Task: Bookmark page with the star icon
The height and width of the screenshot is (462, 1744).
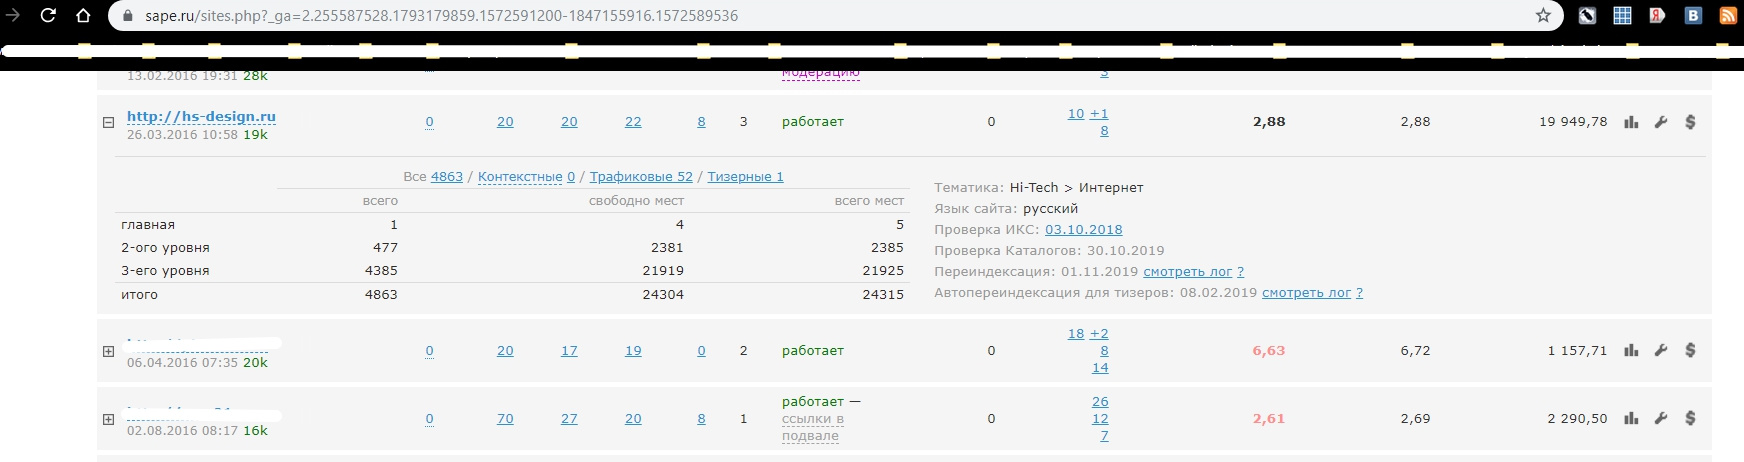Action: (x=1543, y=15)
